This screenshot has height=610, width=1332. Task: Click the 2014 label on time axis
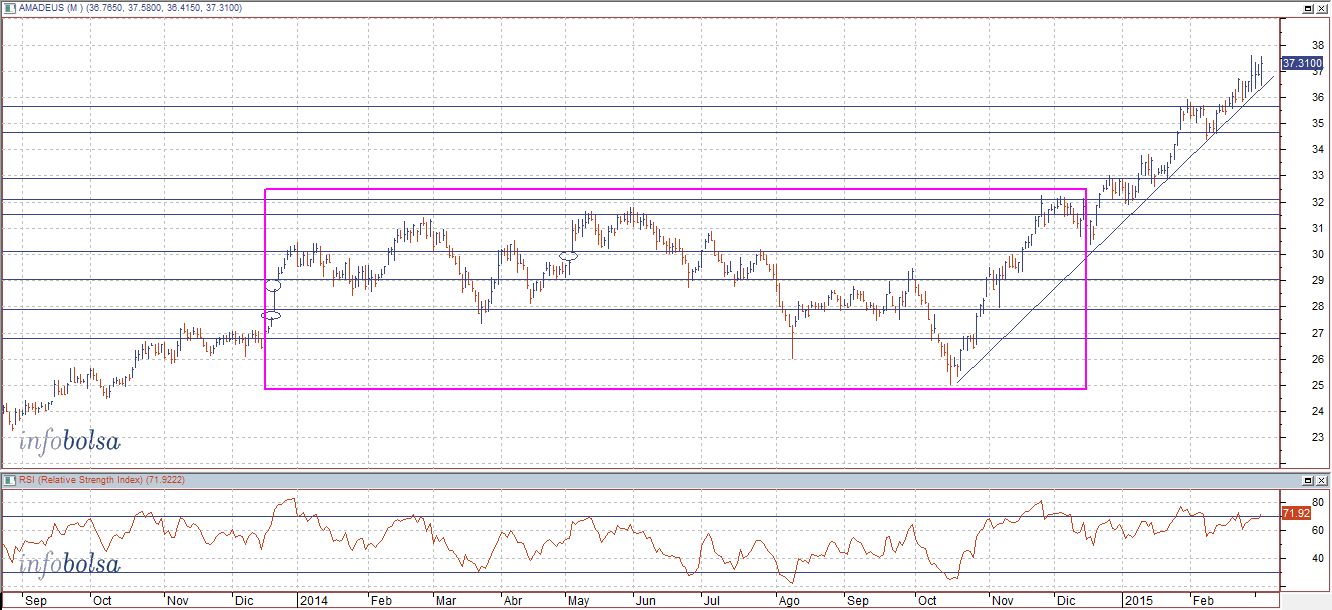point(316,602)
